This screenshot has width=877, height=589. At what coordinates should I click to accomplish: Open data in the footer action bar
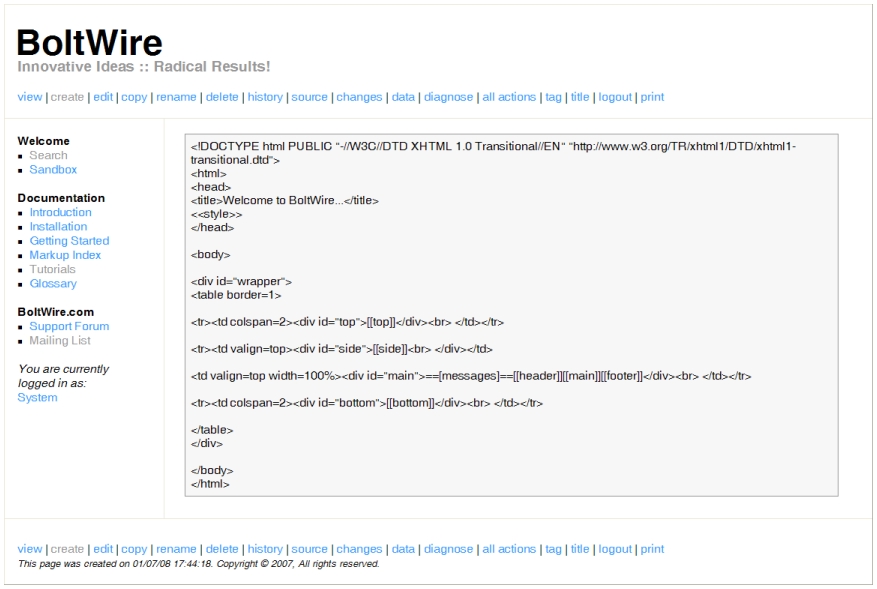[403, 549]
